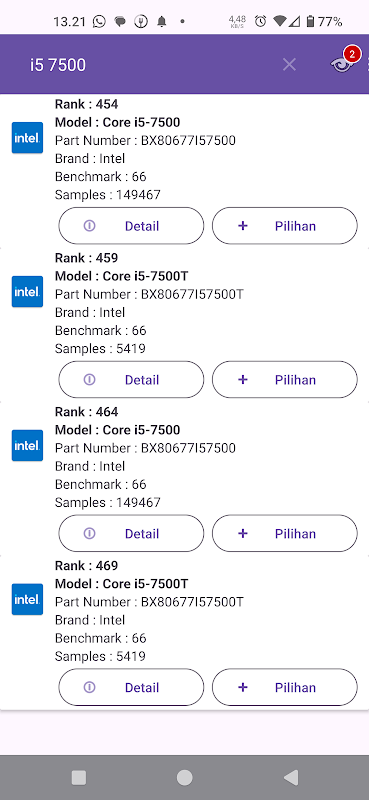
Task: Open Detail for Rank 454 Core i5-7500
Action: click(x=131, y=226)
